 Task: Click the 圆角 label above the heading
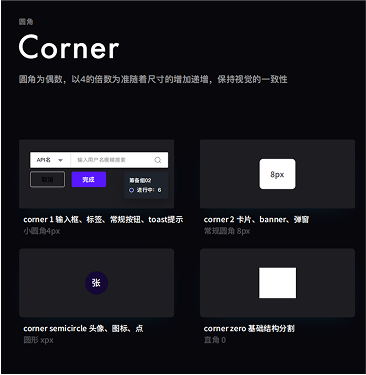26,22
